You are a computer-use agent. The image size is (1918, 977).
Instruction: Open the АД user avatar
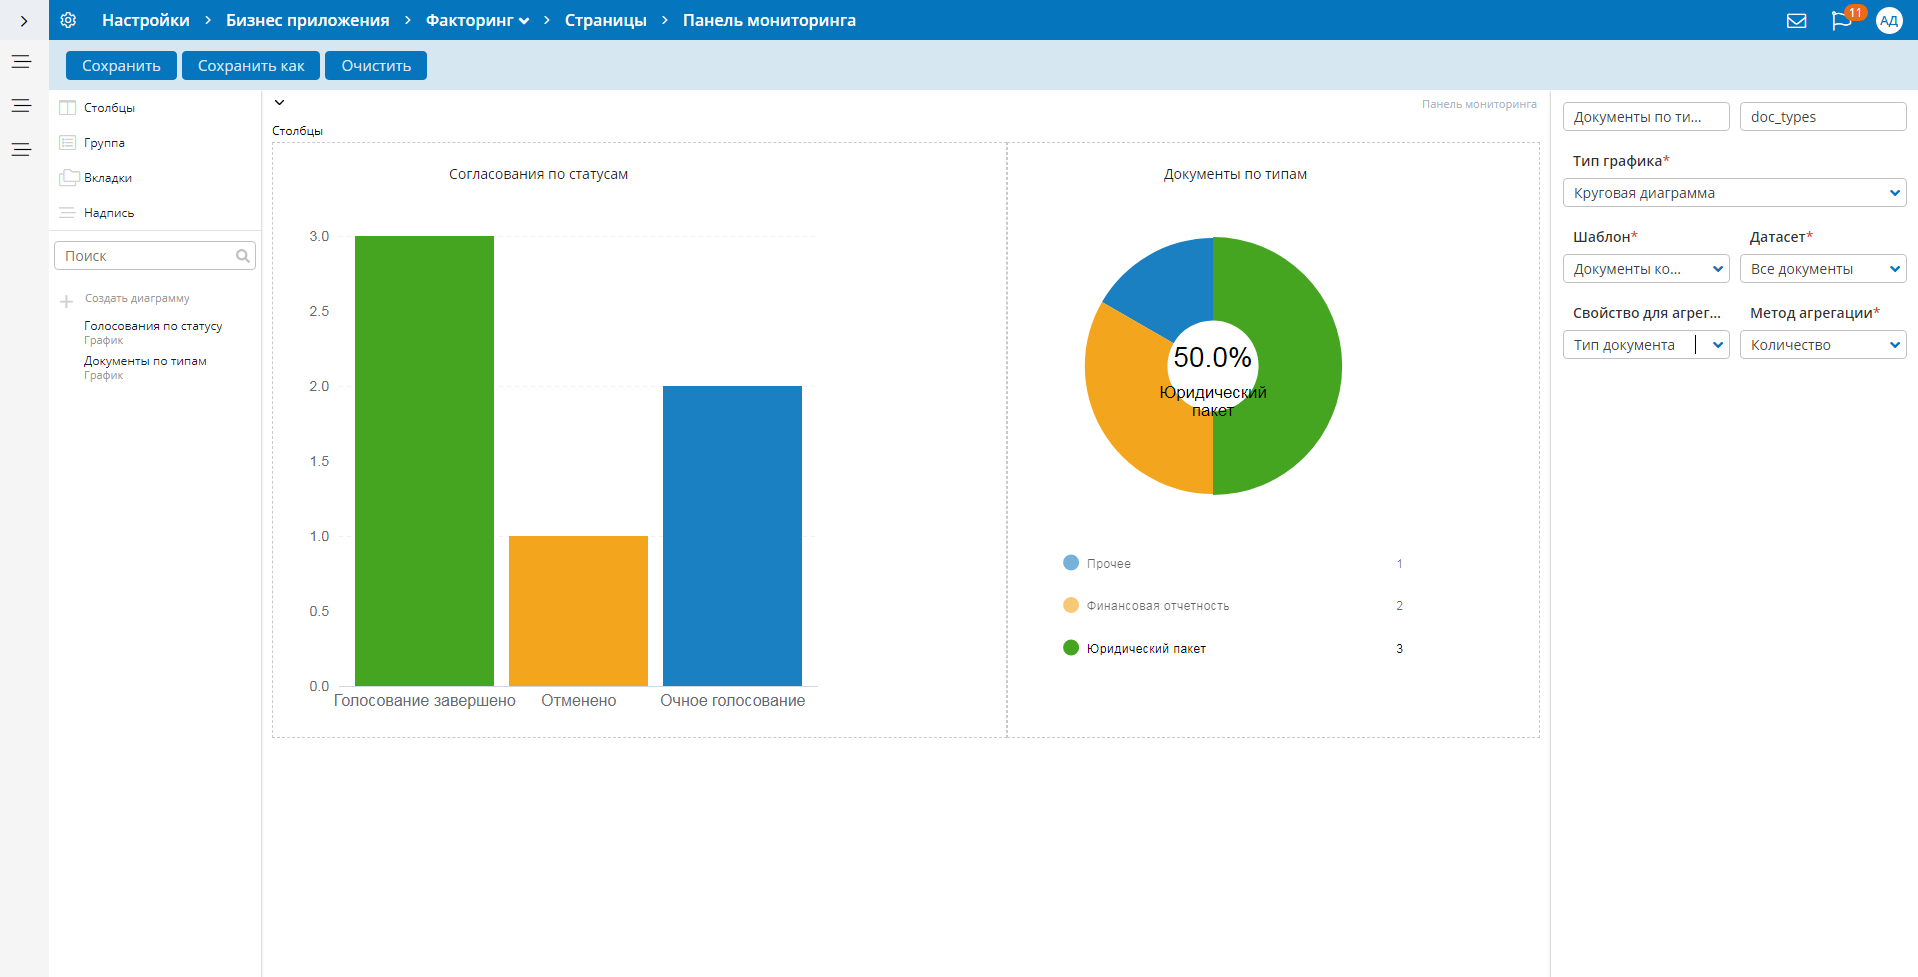tap(1889, 20)
